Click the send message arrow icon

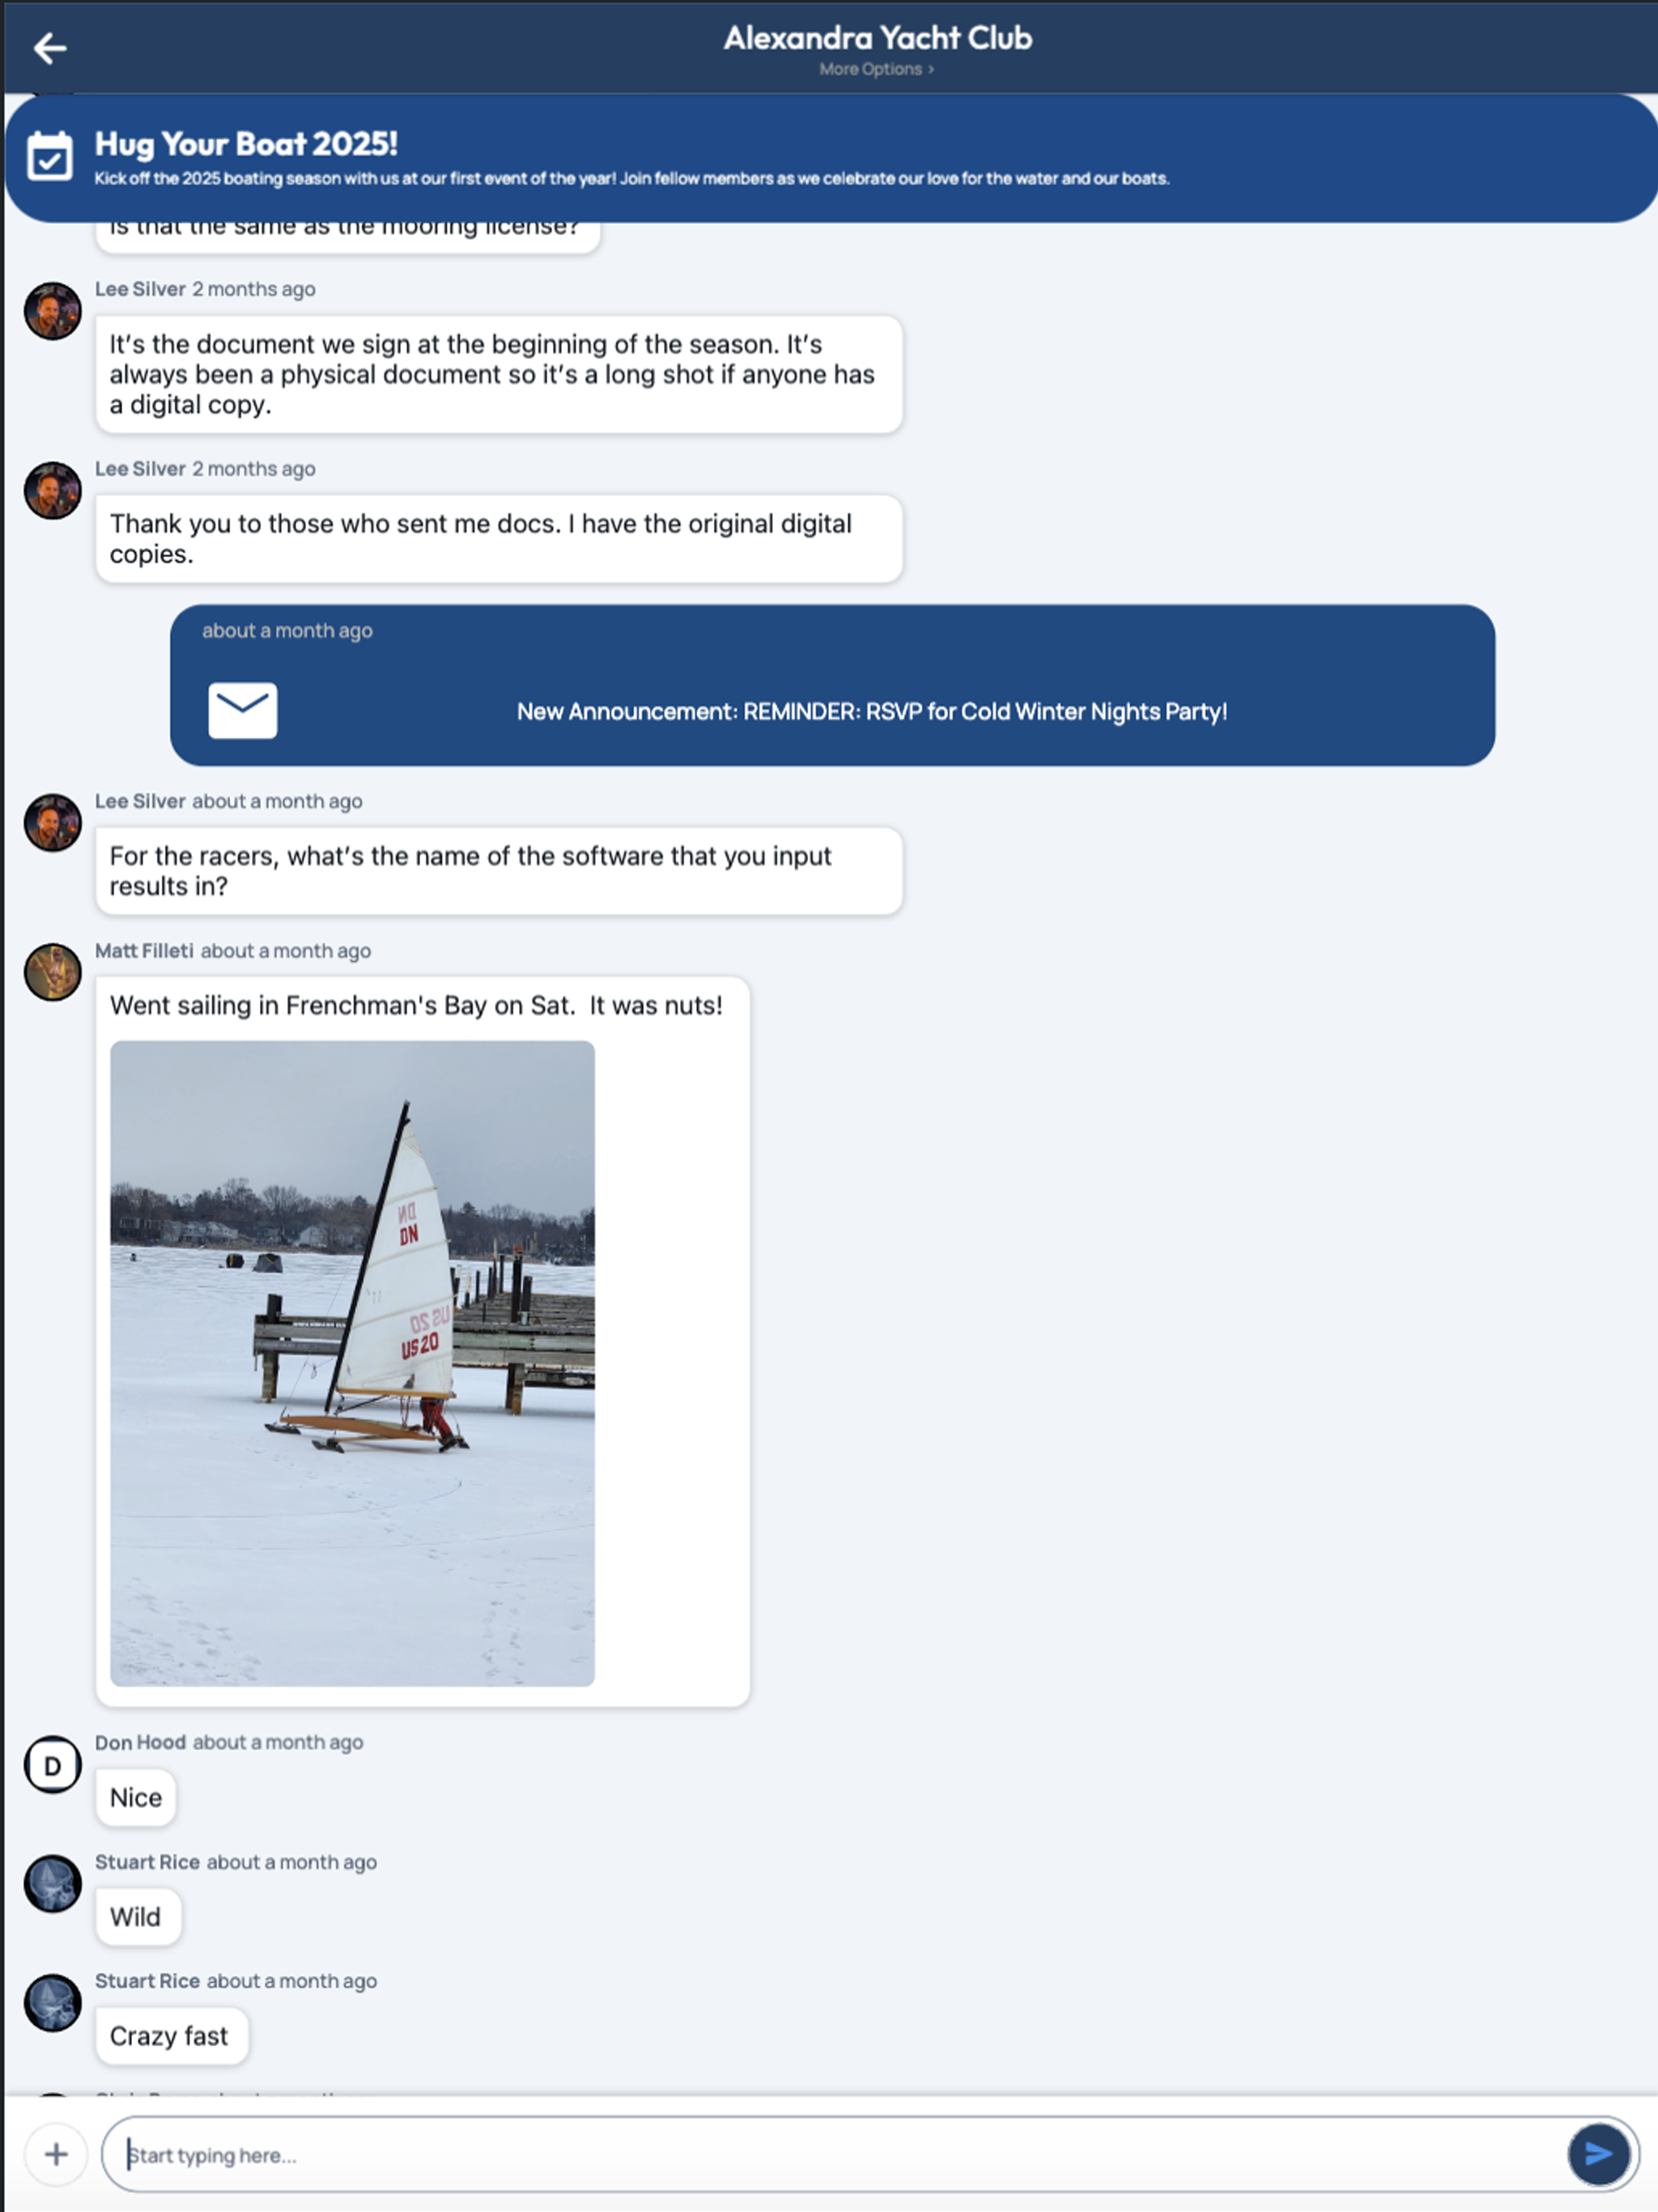1598,2155
